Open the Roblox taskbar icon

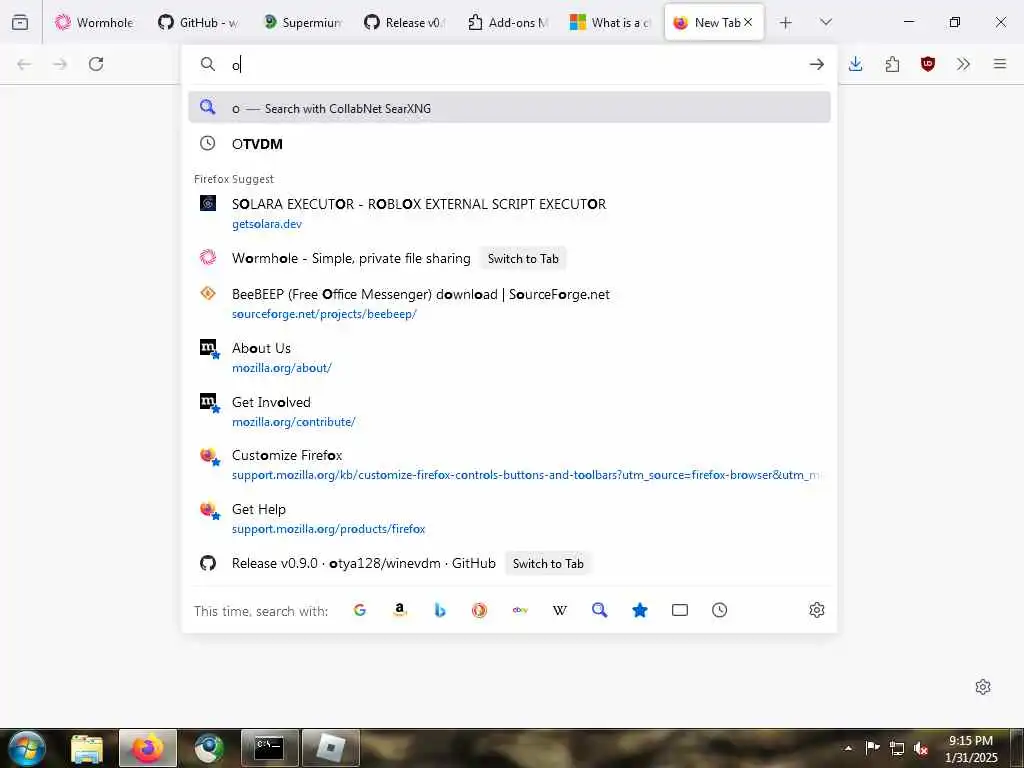(x=331, y=748)
